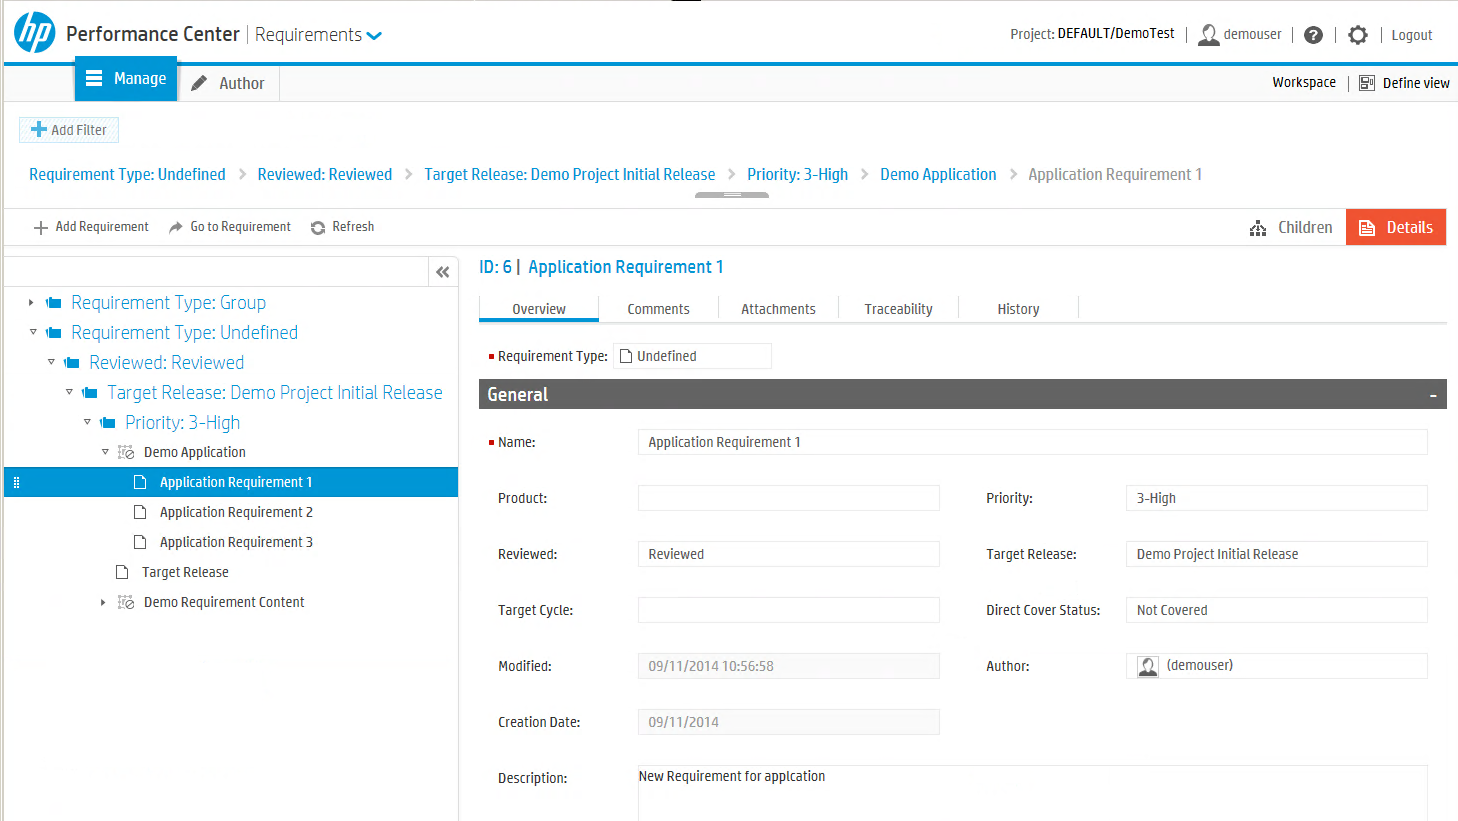The width and height of the screenshot is (1458, 821).
Task: Click the Details document icon
Action: (1367, 228)
